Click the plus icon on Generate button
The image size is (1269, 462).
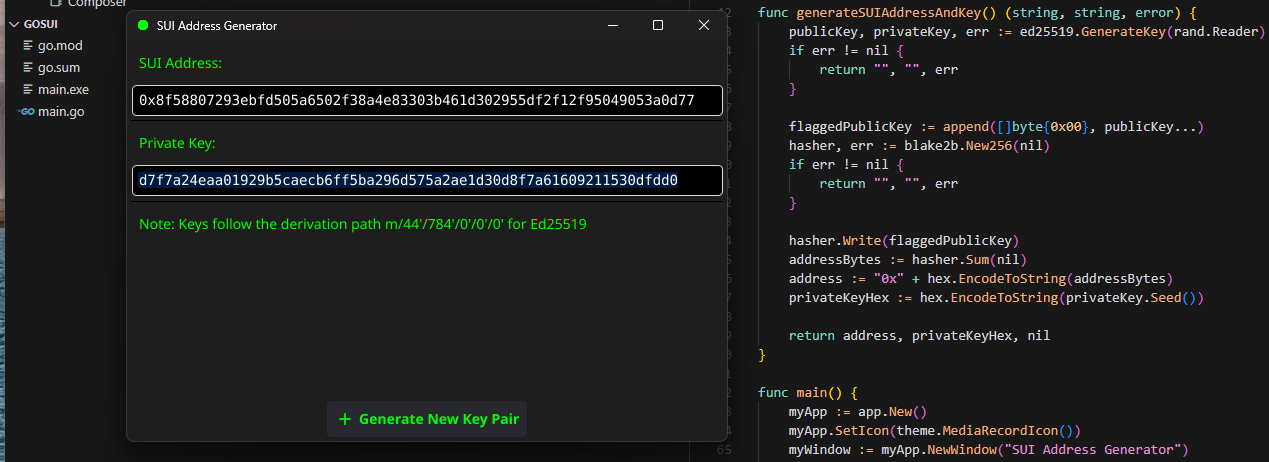(x=345, y=419)
